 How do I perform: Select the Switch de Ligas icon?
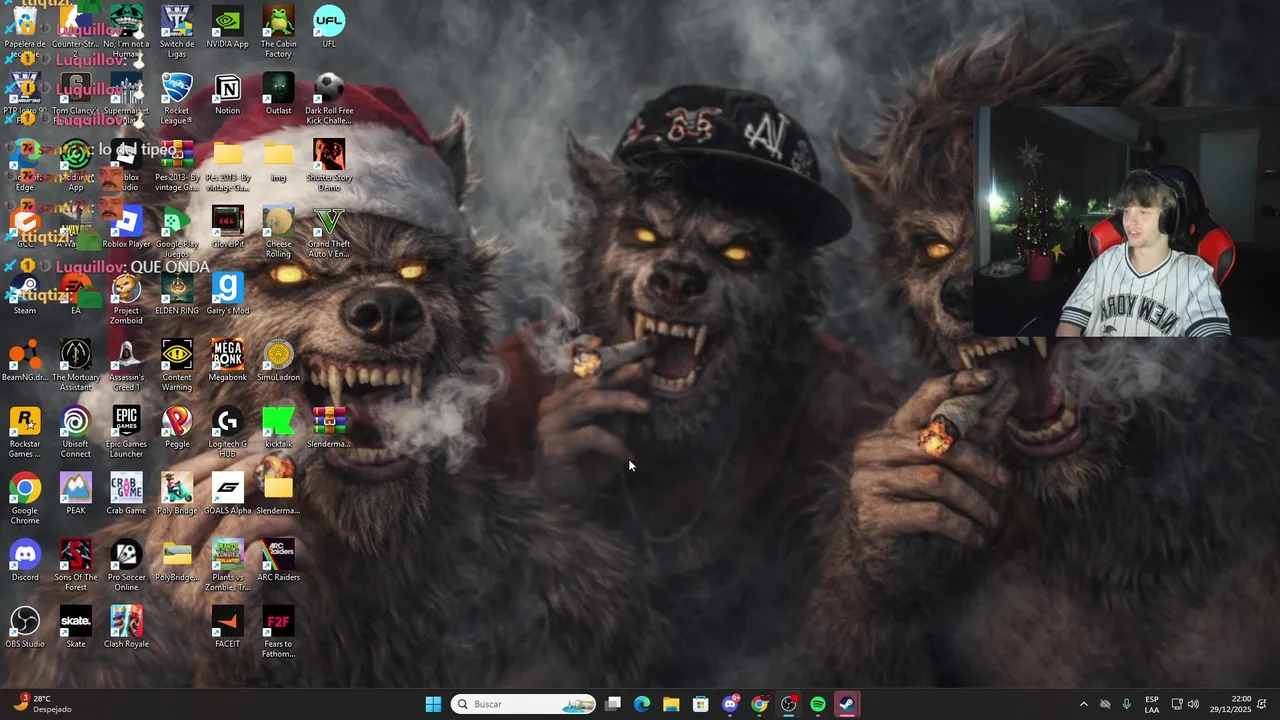[x=177, y=32]
